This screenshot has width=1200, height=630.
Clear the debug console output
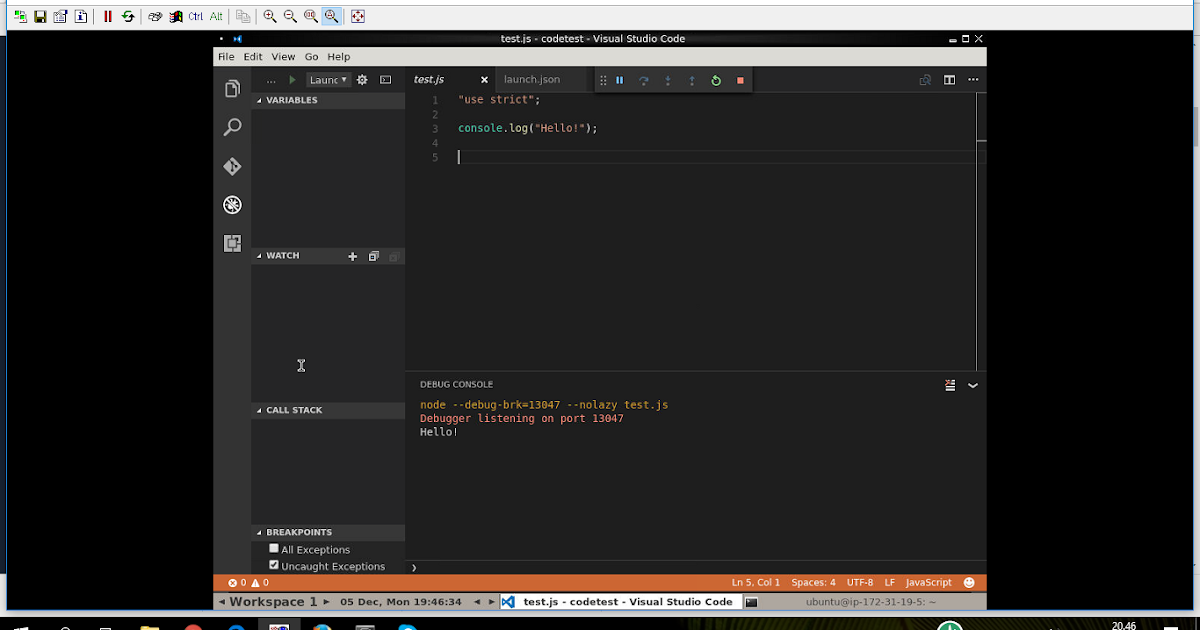tap(950, 385)
